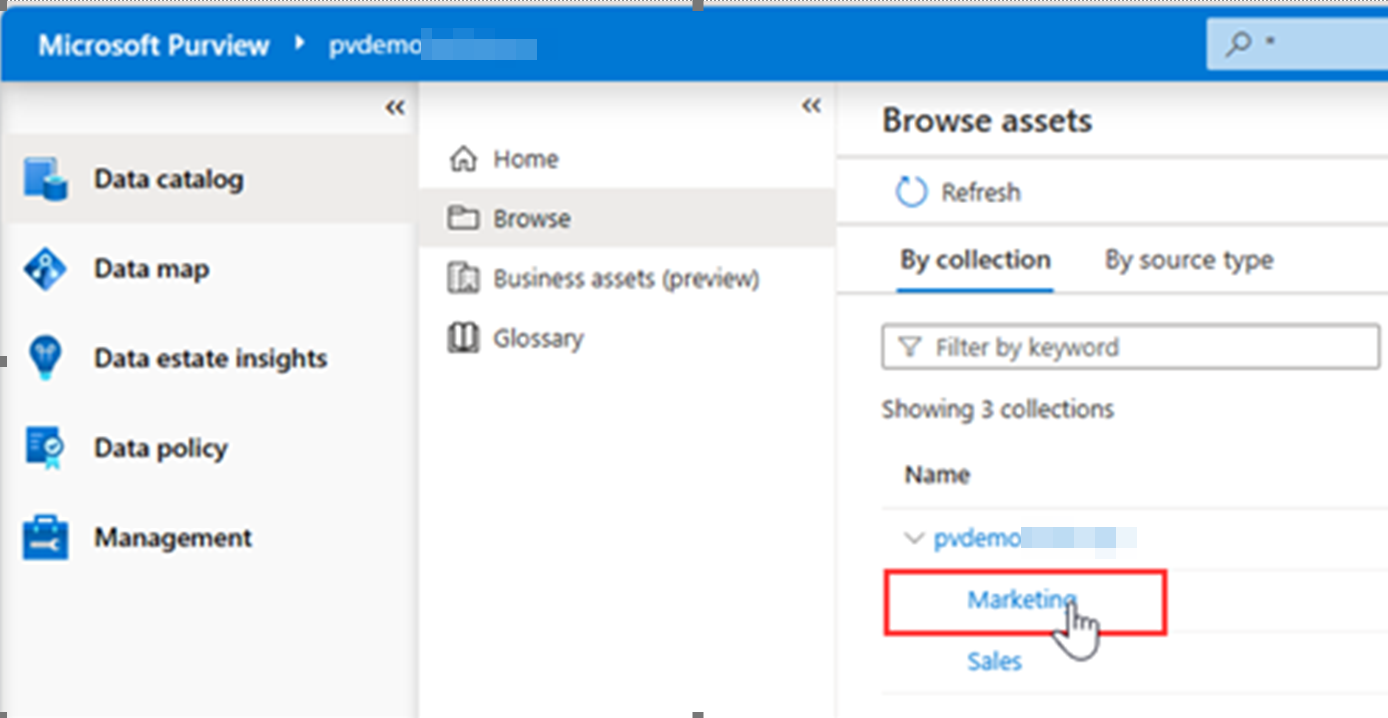The image size is (1388, 718).
Task: Switch to the By collection tab
Action: [975, 260]
